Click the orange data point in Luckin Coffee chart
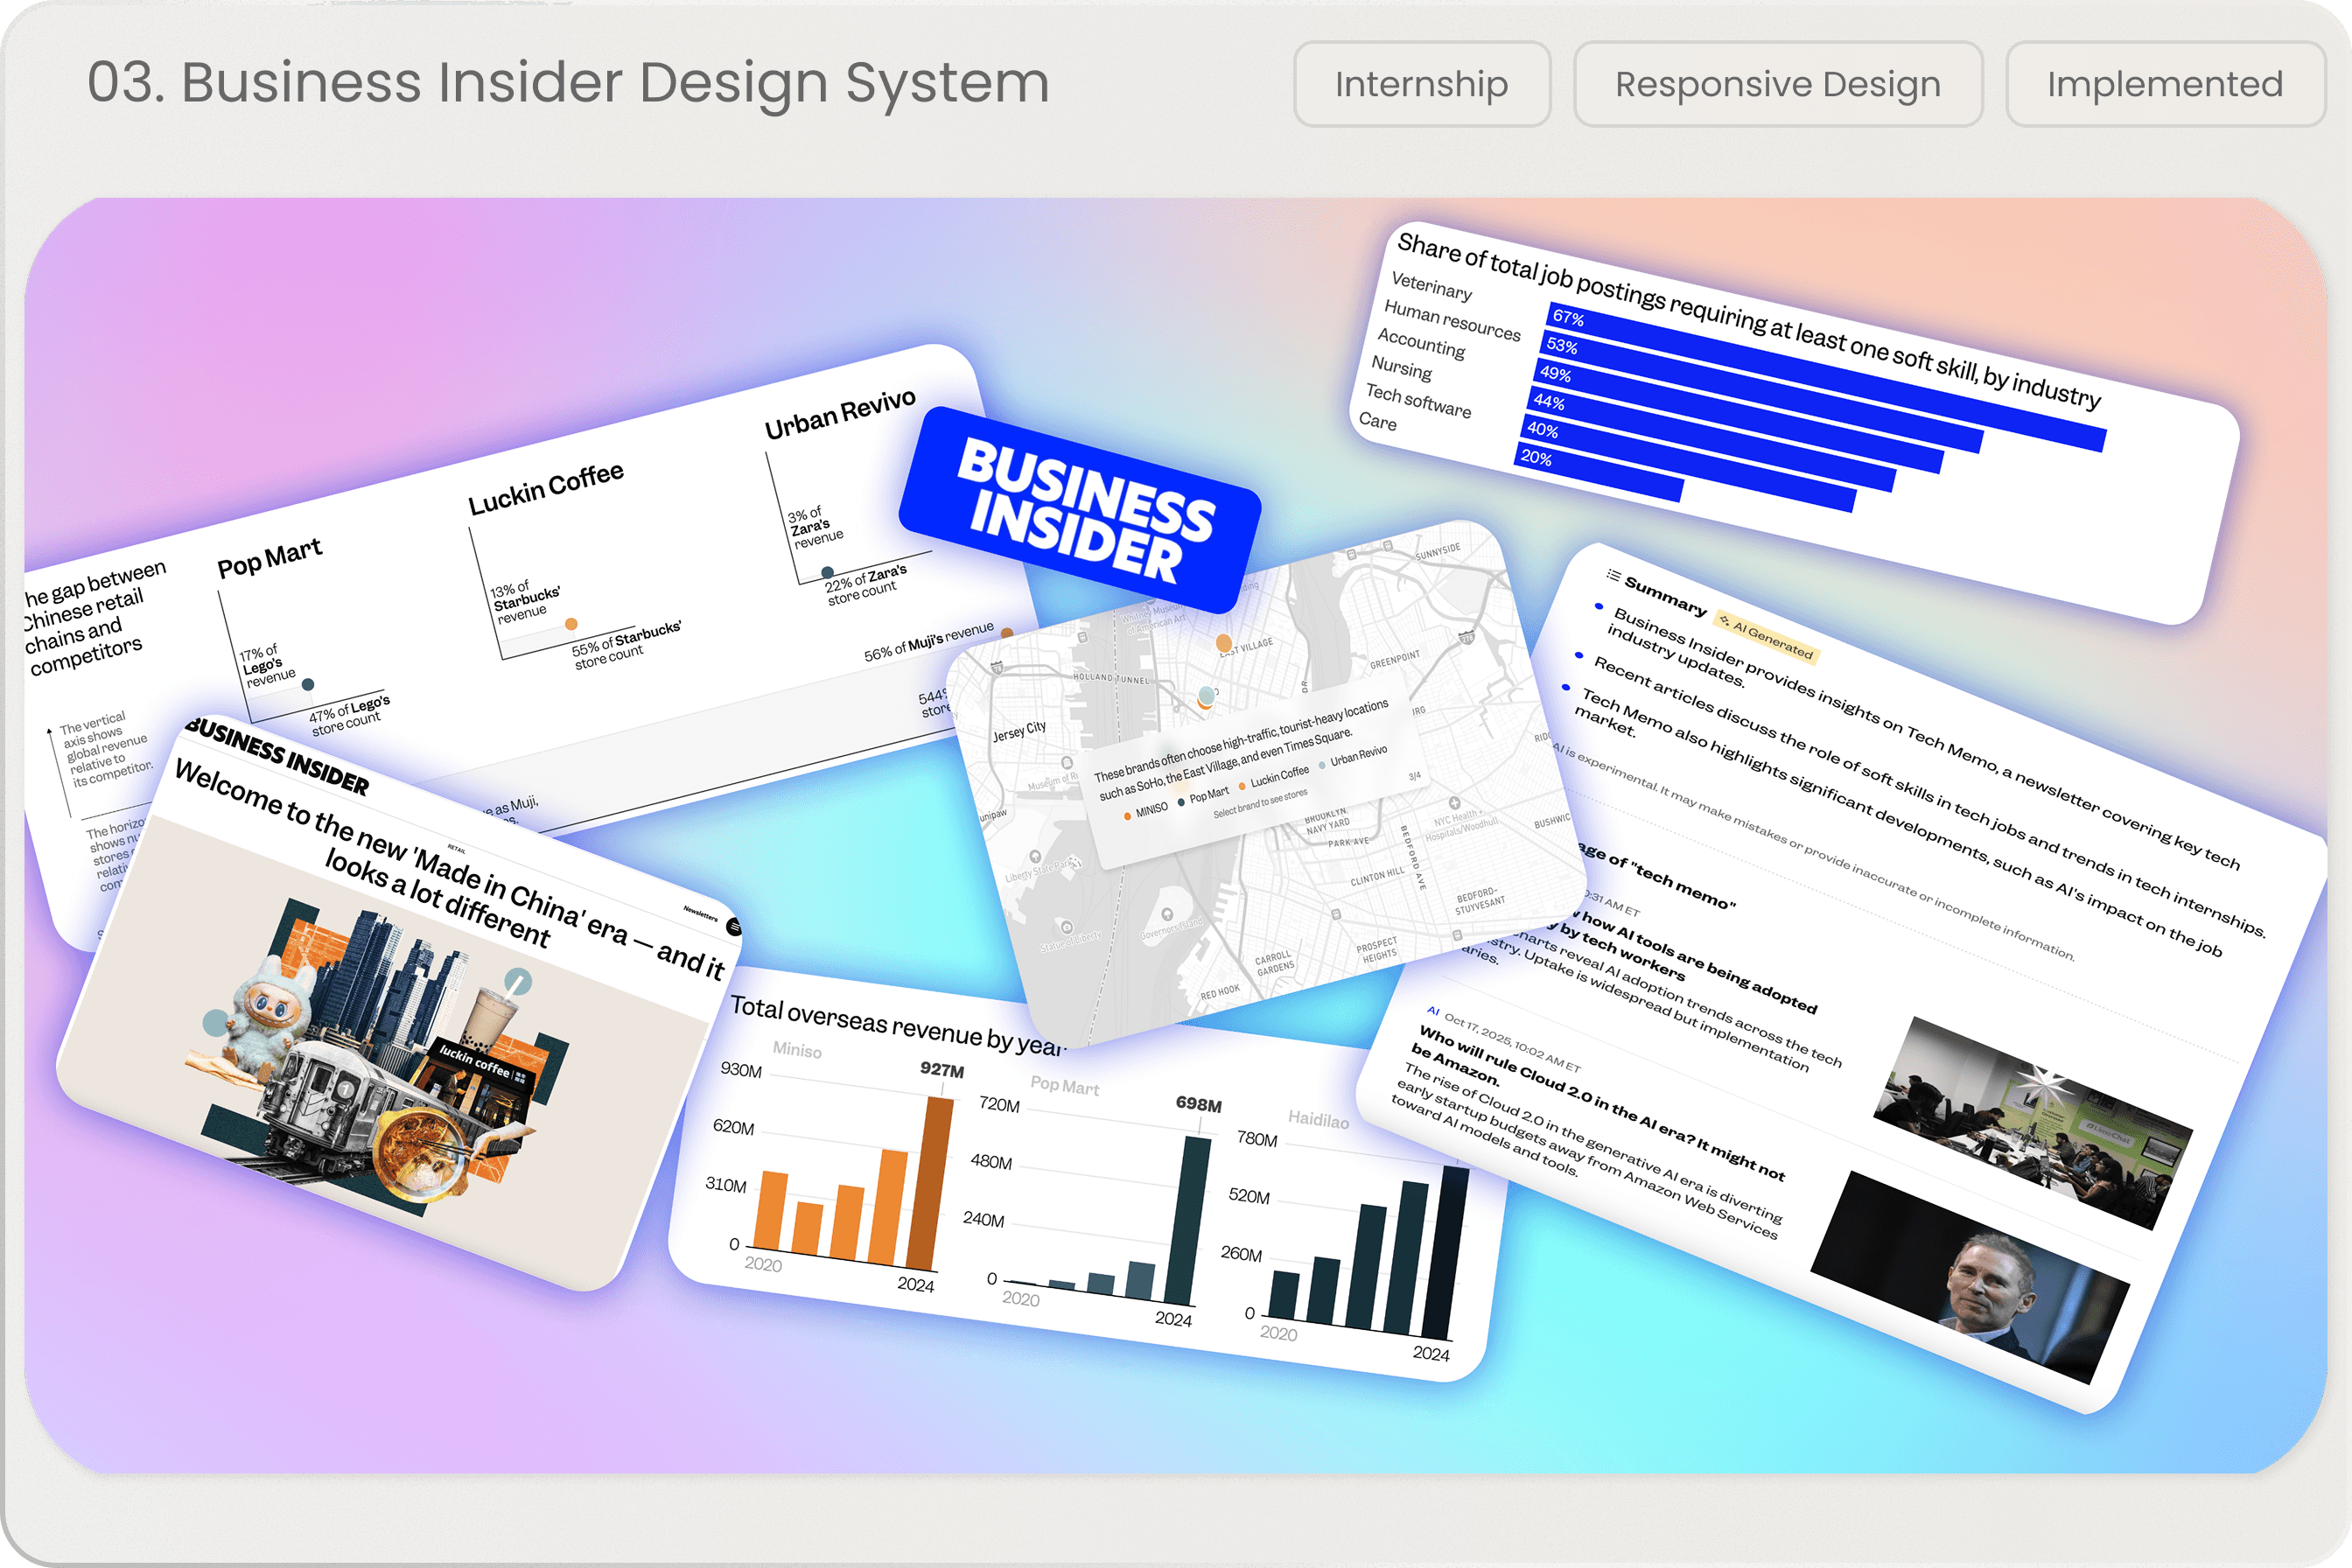Screen dimensions: 2352x1568 pyautogui.click(x=571, y=624)
